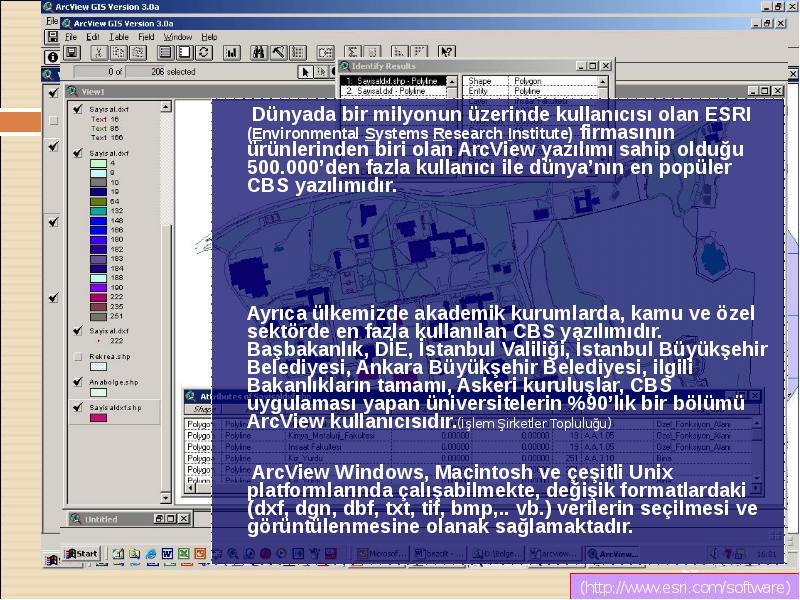Open the Table menu
This screenshot has height=600, width=800.
click(x=119, y=37)
